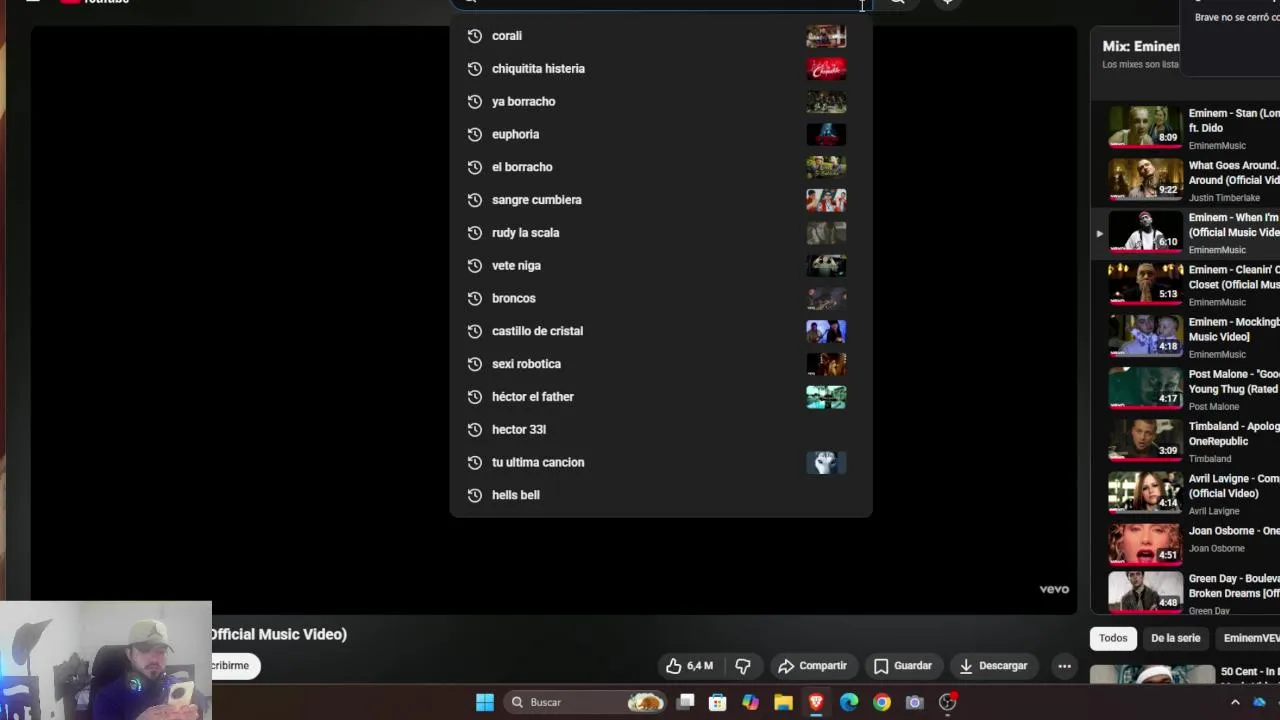
Task: Play the Post Malone video thumbnail
Action: pyautogui.click(x=1145, y=387)
